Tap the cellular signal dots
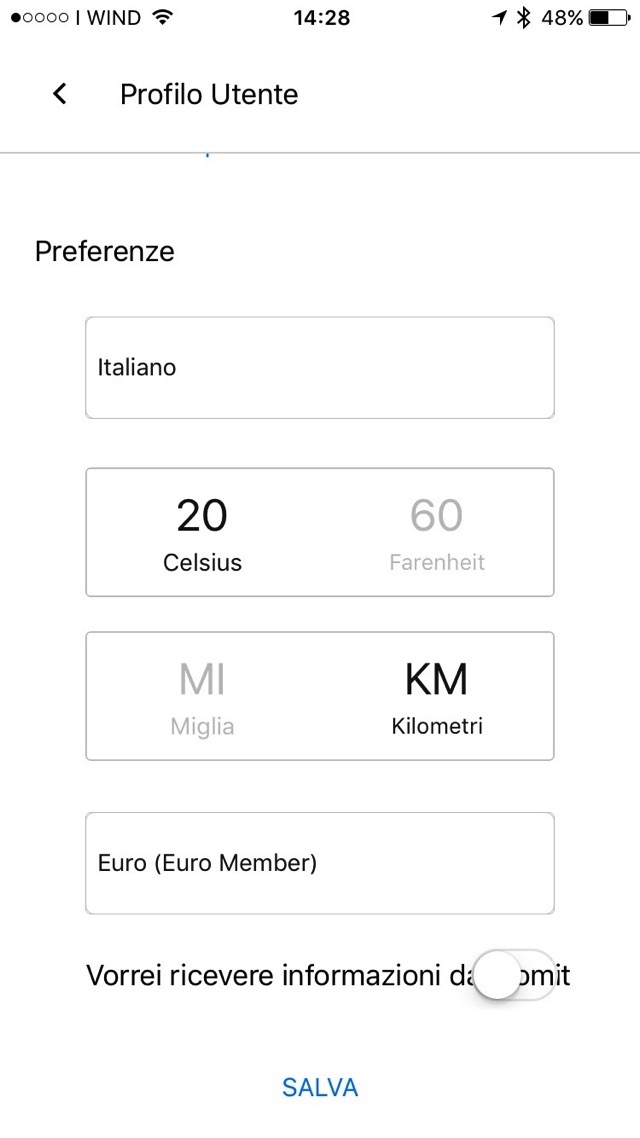 [40, 18]
